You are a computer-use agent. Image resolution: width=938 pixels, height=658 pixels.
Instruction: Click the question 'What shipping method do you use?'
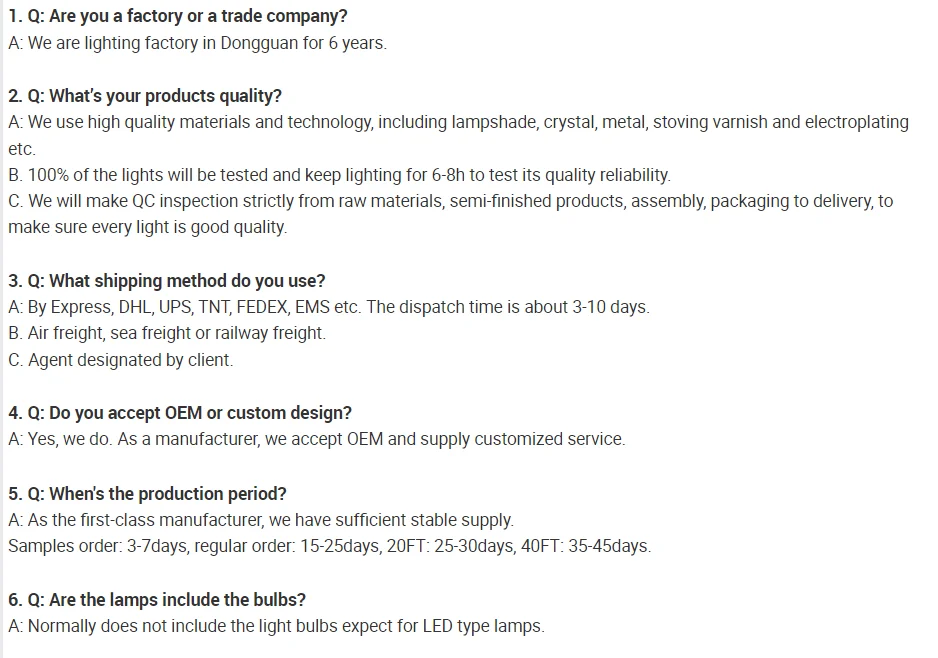[x=167, y=281]
